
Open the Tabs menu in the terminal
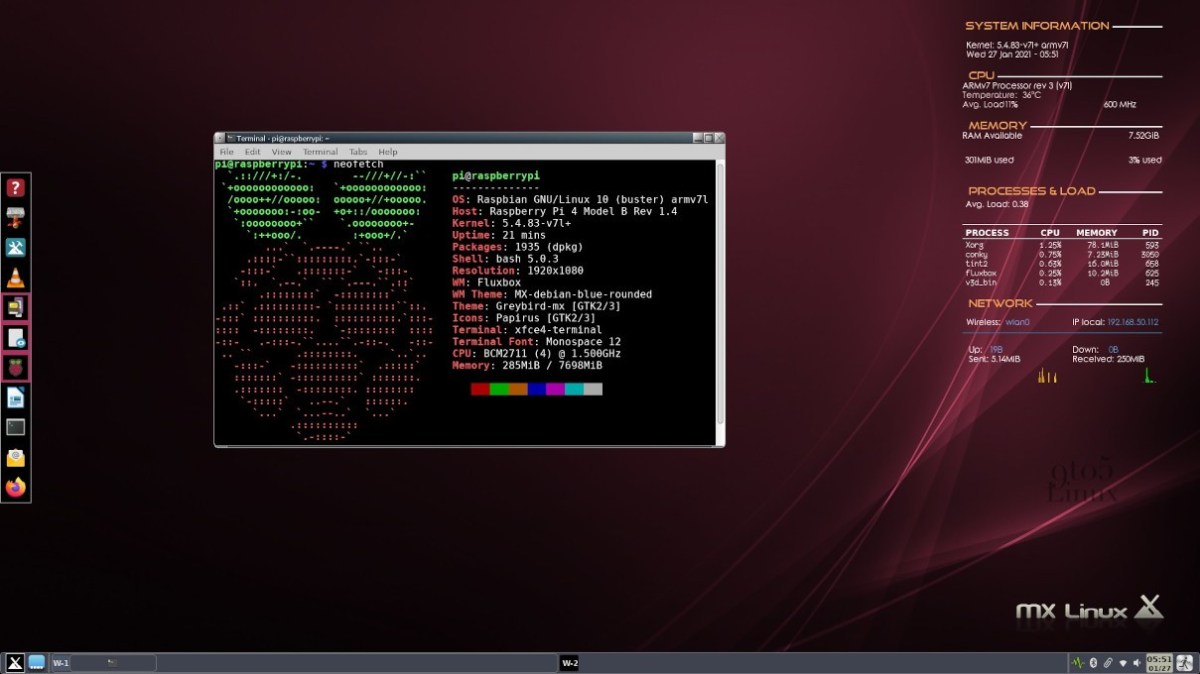358,151
